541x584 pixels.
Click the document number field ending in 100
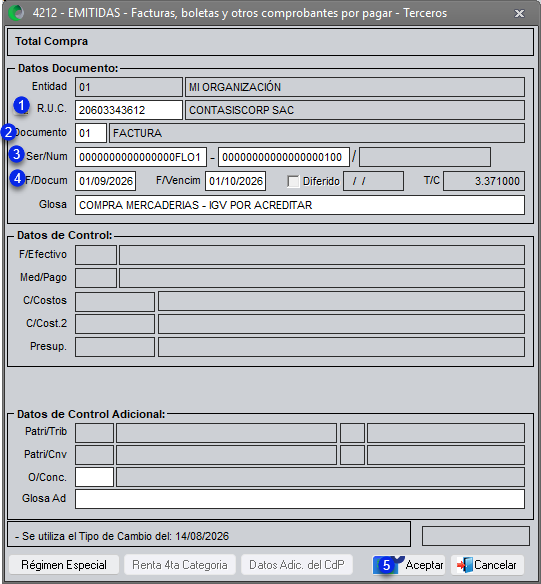[284, 157]
